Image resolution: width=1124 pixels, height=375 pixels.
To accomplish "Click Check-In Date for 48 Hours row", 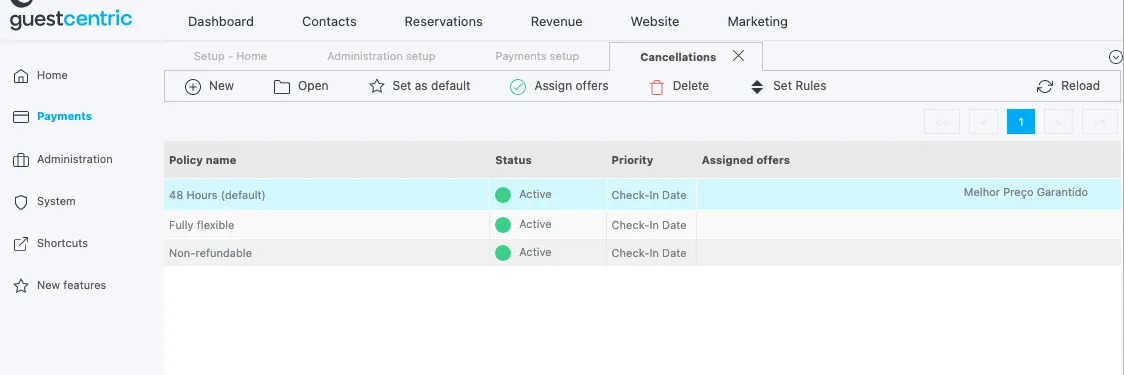I will pos(649,195).
